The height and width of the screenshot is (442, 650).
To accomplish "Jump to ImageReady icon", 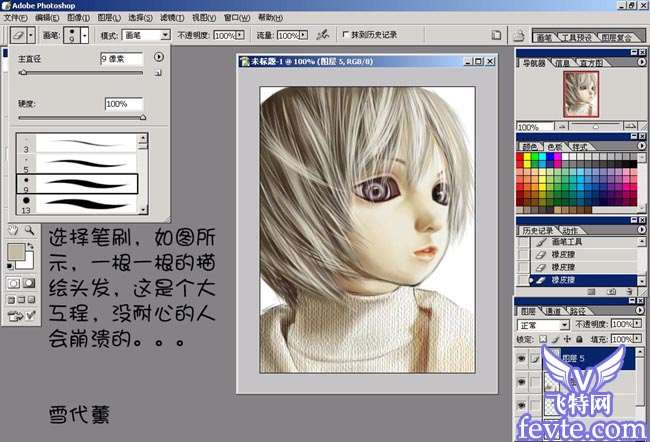I will coord(21,316).
